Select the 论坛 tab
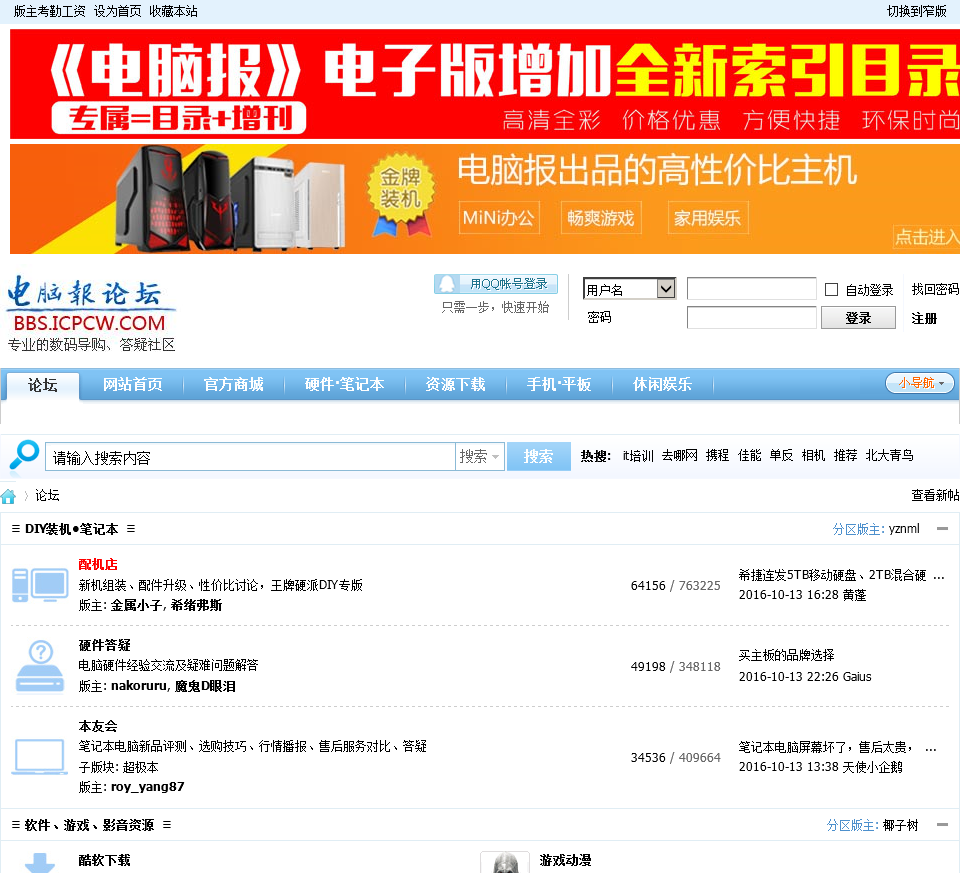 (43, 385)
